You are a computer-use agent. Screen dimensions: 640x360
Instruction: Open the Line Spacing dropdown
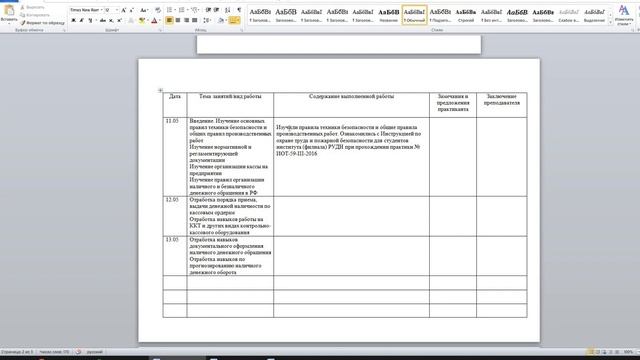[207, 20]
